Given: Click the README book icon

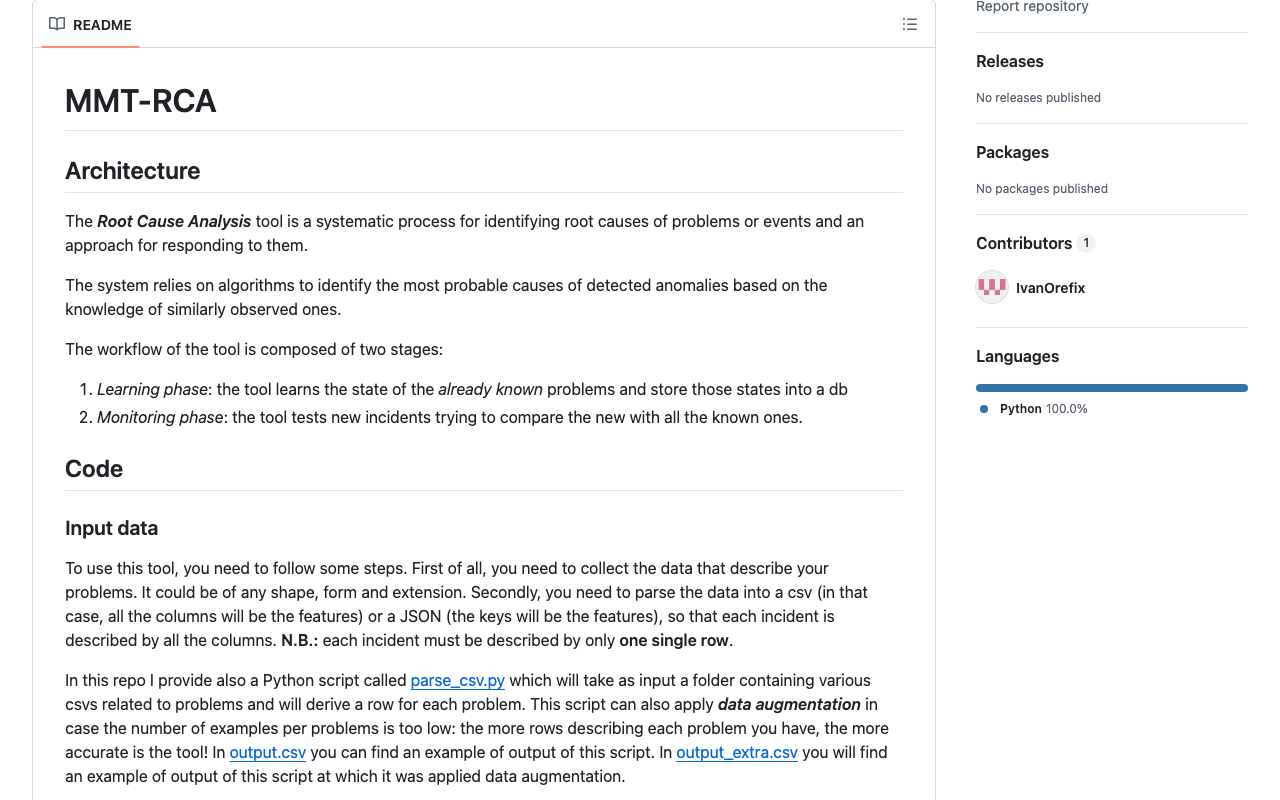Looking at the screenshot, I should [x=57, y=24].
